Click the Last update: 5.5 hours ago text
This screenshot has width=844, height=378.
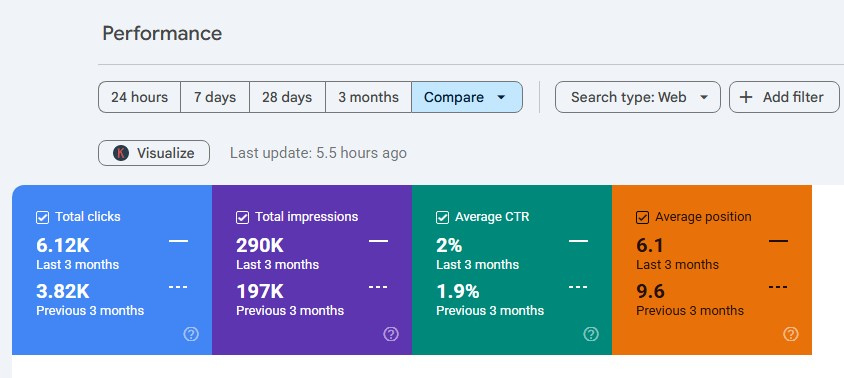tap(318, 153)
